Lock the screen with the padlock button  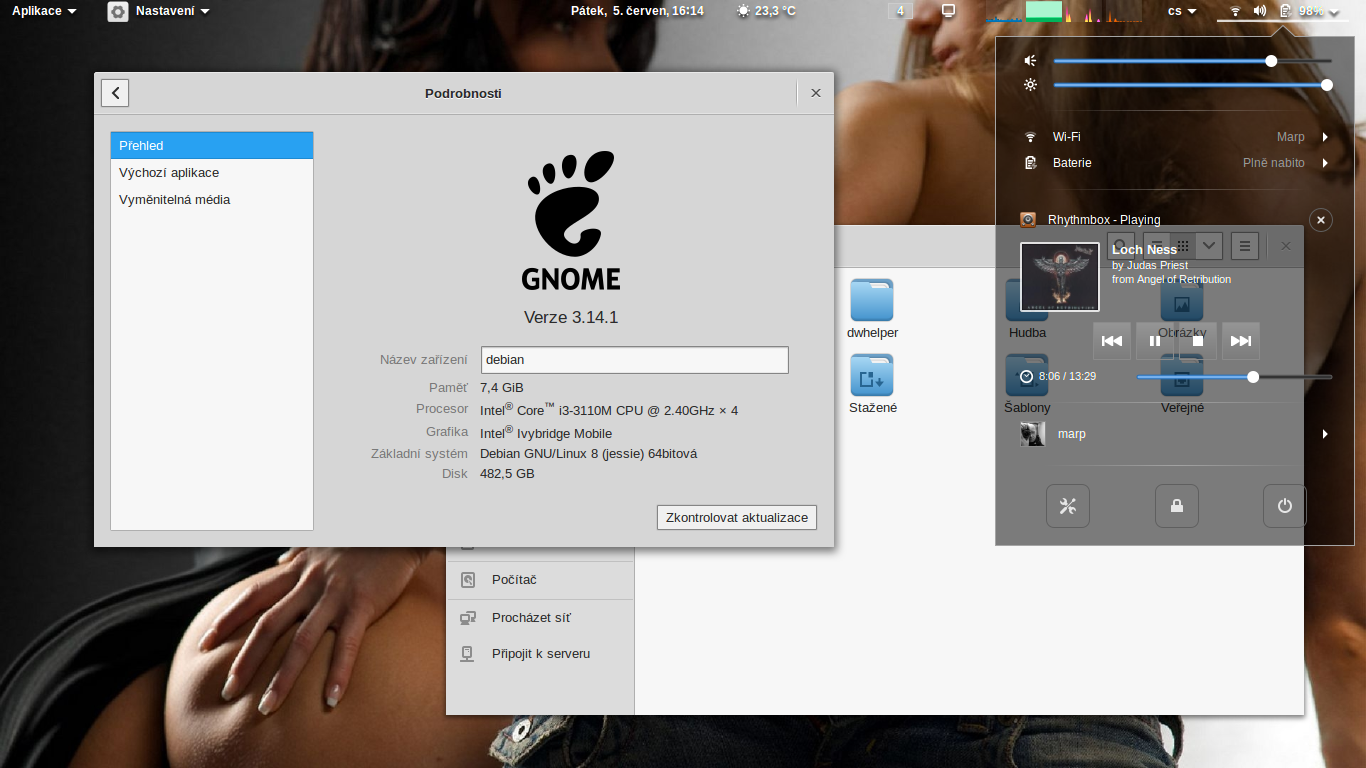tap(1176, 506)
